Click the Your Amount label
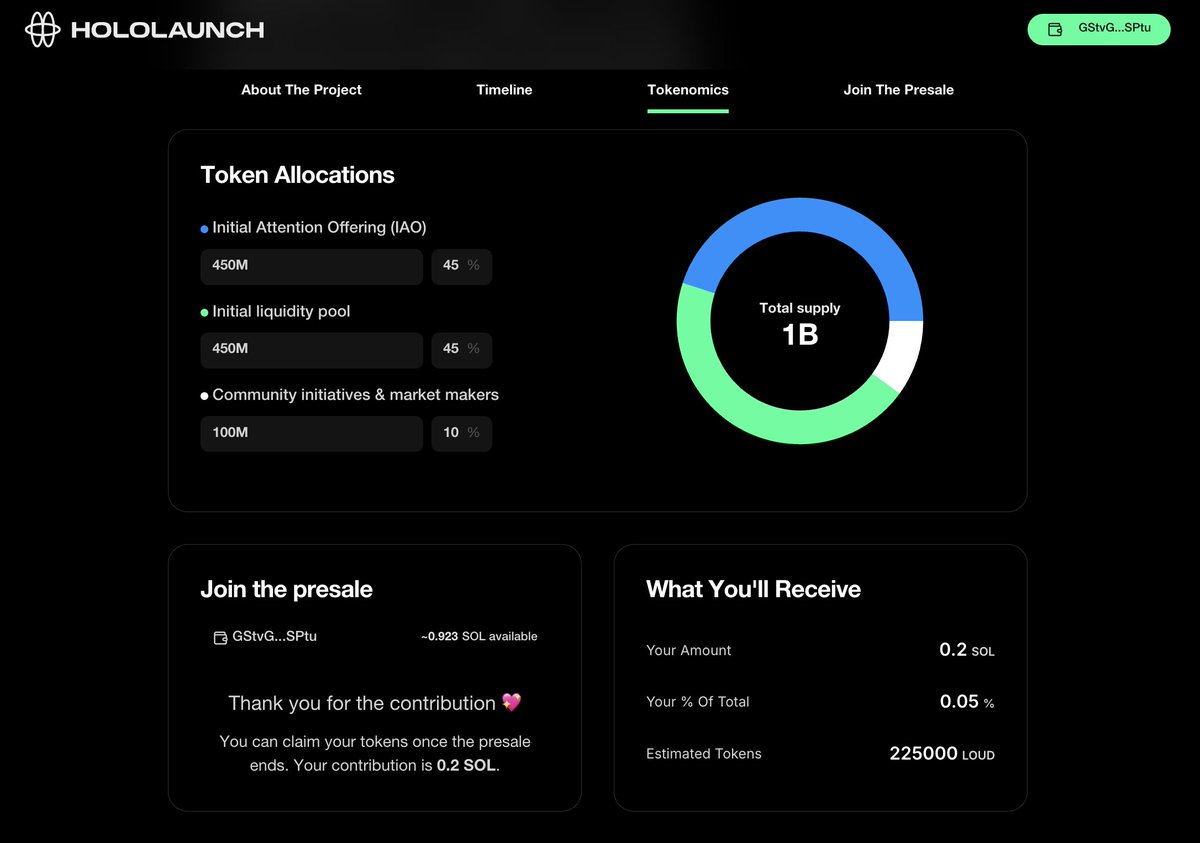The width and height of the screenshot is (1200, 843). (x=689, y=651)
